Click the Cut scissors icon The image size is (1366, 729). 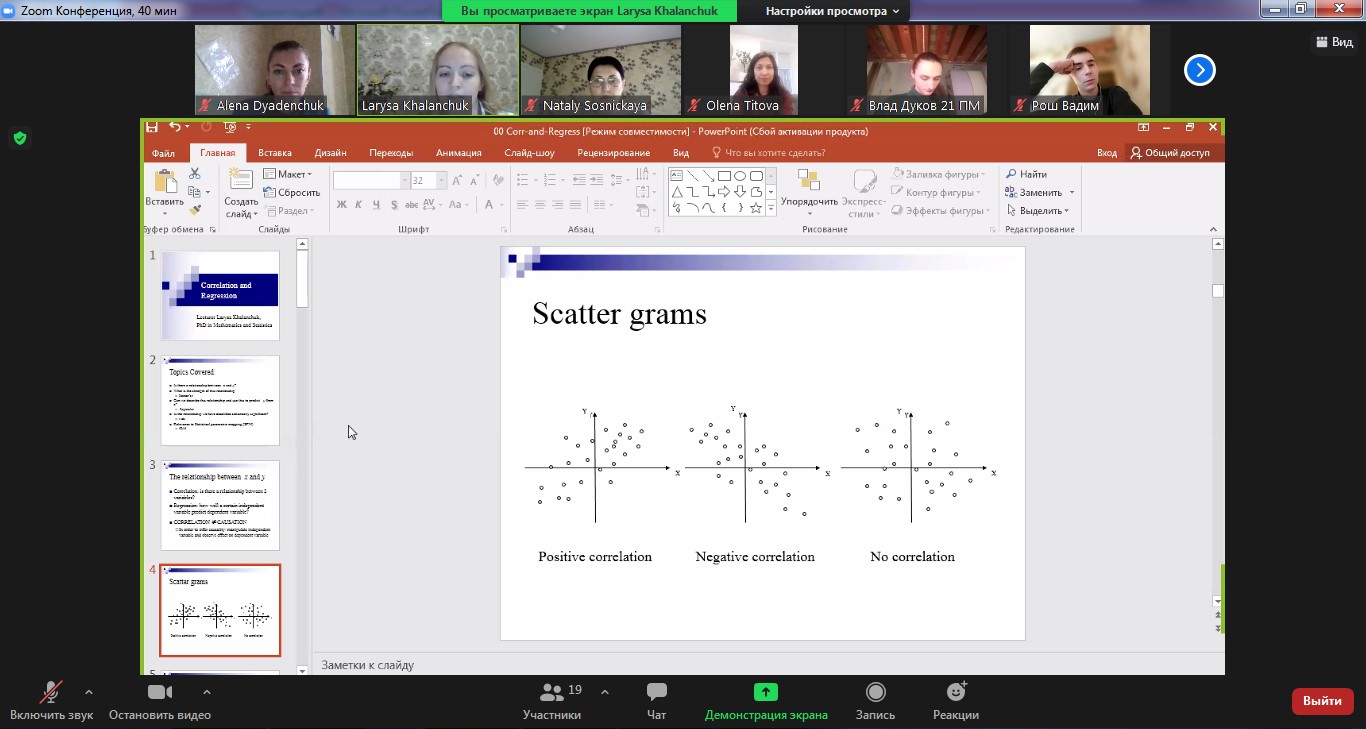195,174
